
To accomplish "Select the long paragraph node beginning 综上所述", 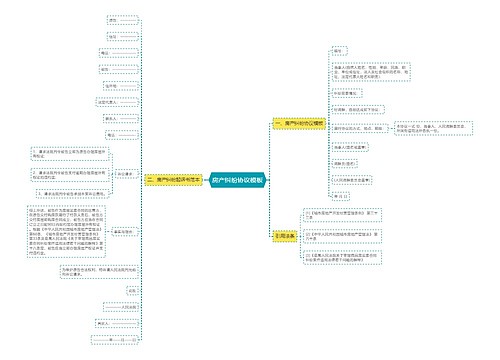I will click(66, 231).
